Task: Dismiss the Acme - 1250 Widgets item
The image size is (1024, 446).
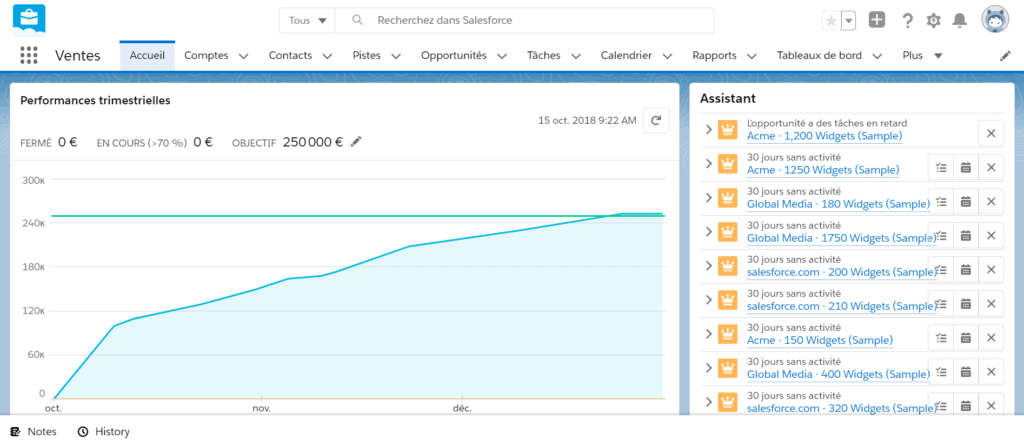Action: click(991, 167)
